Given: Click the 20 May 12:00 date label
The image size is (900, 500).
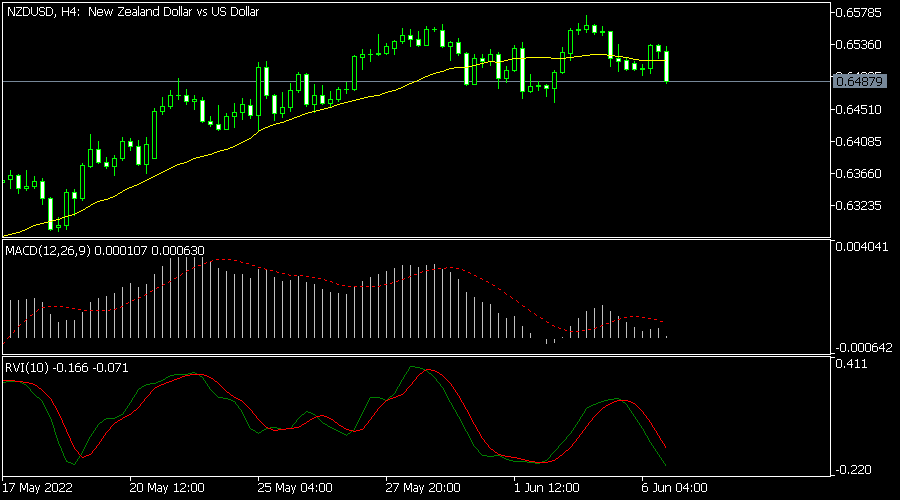Looking at the screenshot, I should tap(167, 488).
